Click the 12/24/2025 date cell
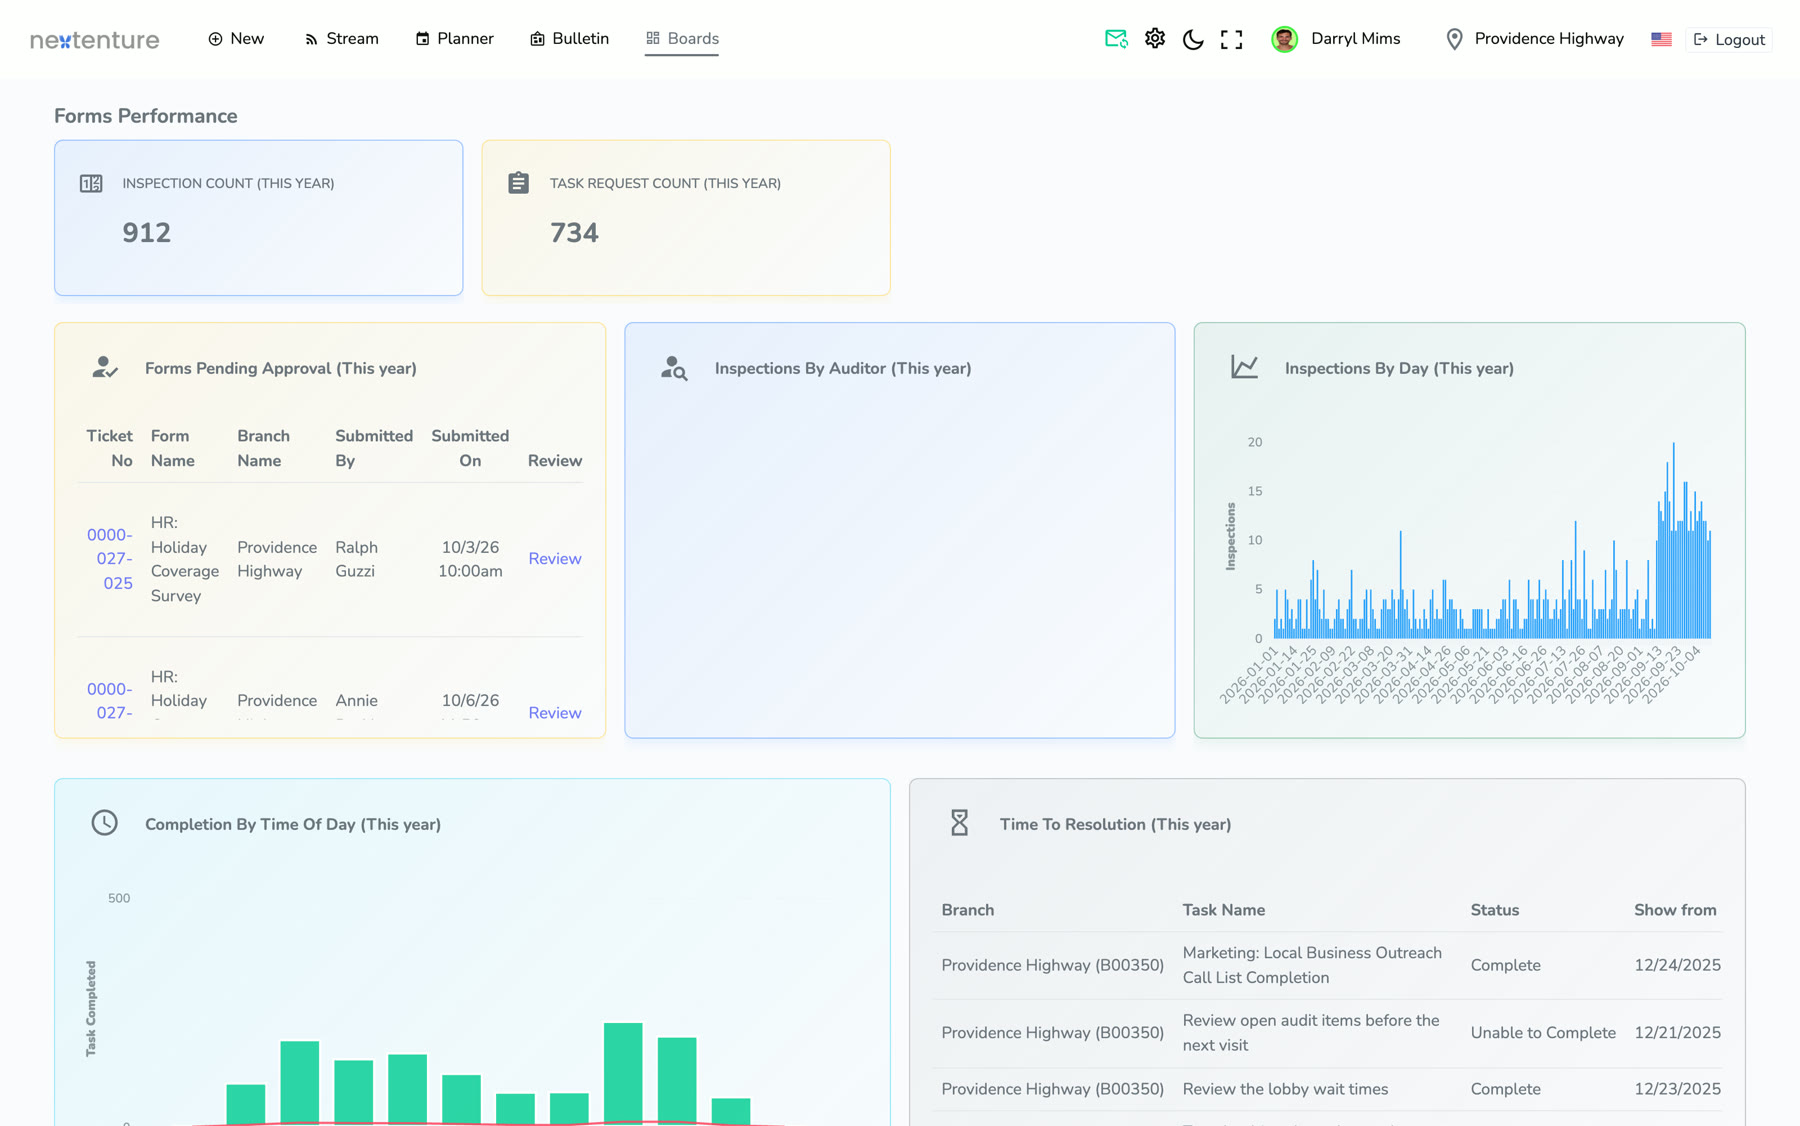 click(x=1677, y=965)
